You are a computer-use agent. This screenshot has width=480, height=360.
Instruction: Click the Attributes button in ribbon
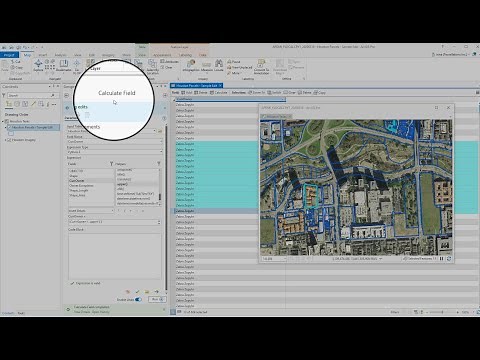(x=169, y=62)
